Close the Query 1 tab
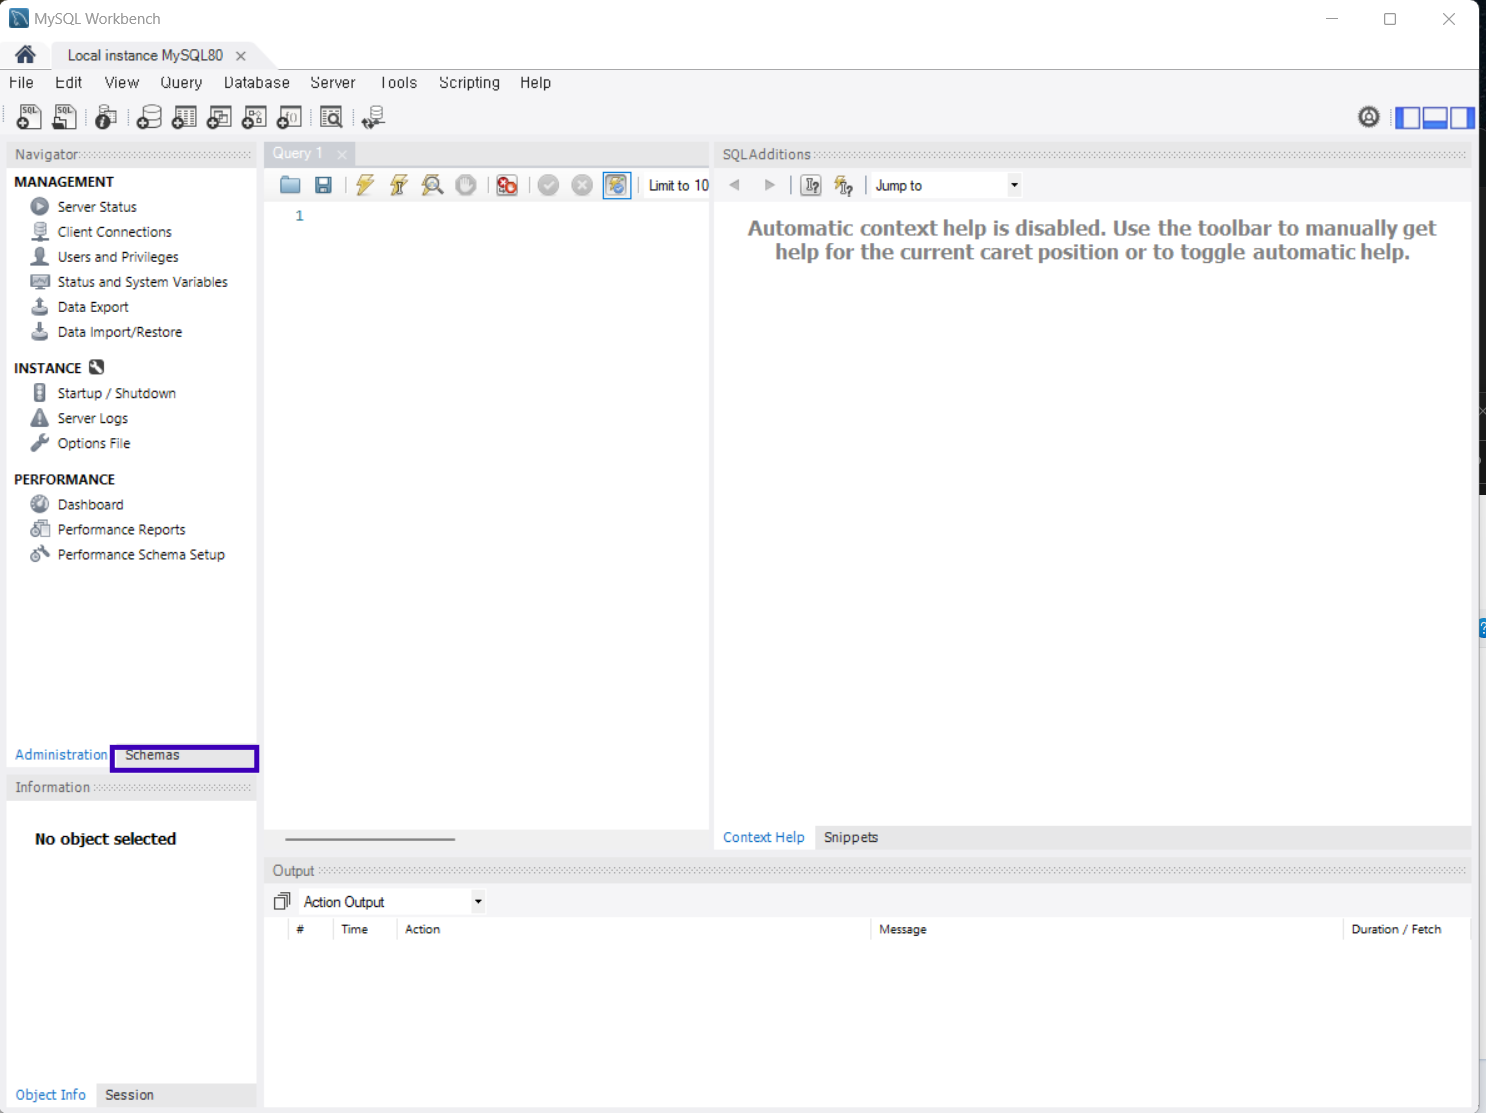Image resolution: width=1486 pixels, height=1113 pixels. [x=342, y=154]
